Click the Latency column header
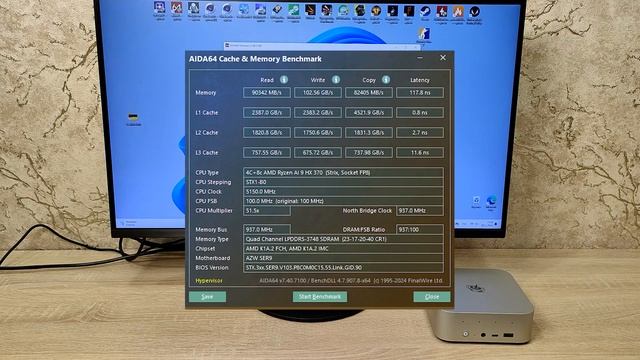The height and width of the screenshot is (360, 640). 420,80
